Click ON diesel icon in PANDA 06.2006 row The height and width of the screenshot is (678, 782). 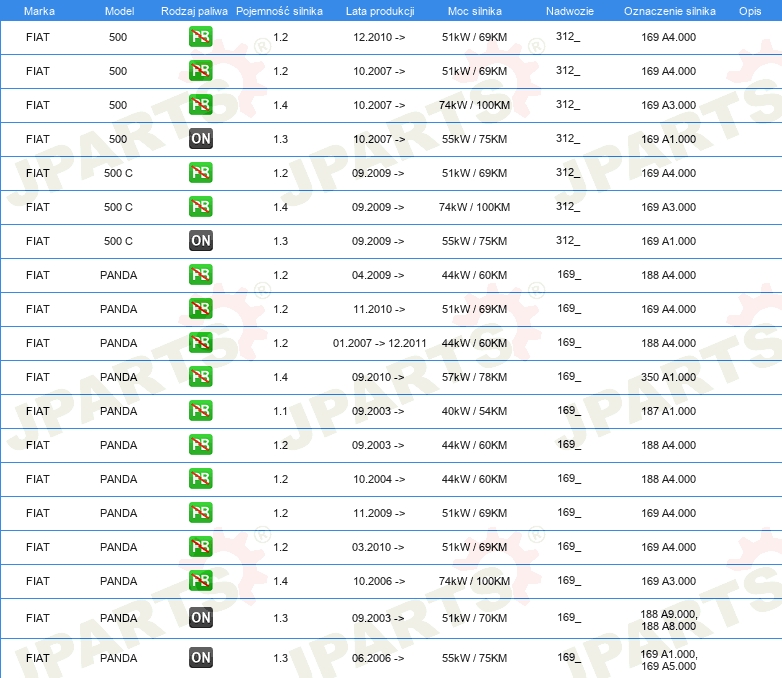201,658
